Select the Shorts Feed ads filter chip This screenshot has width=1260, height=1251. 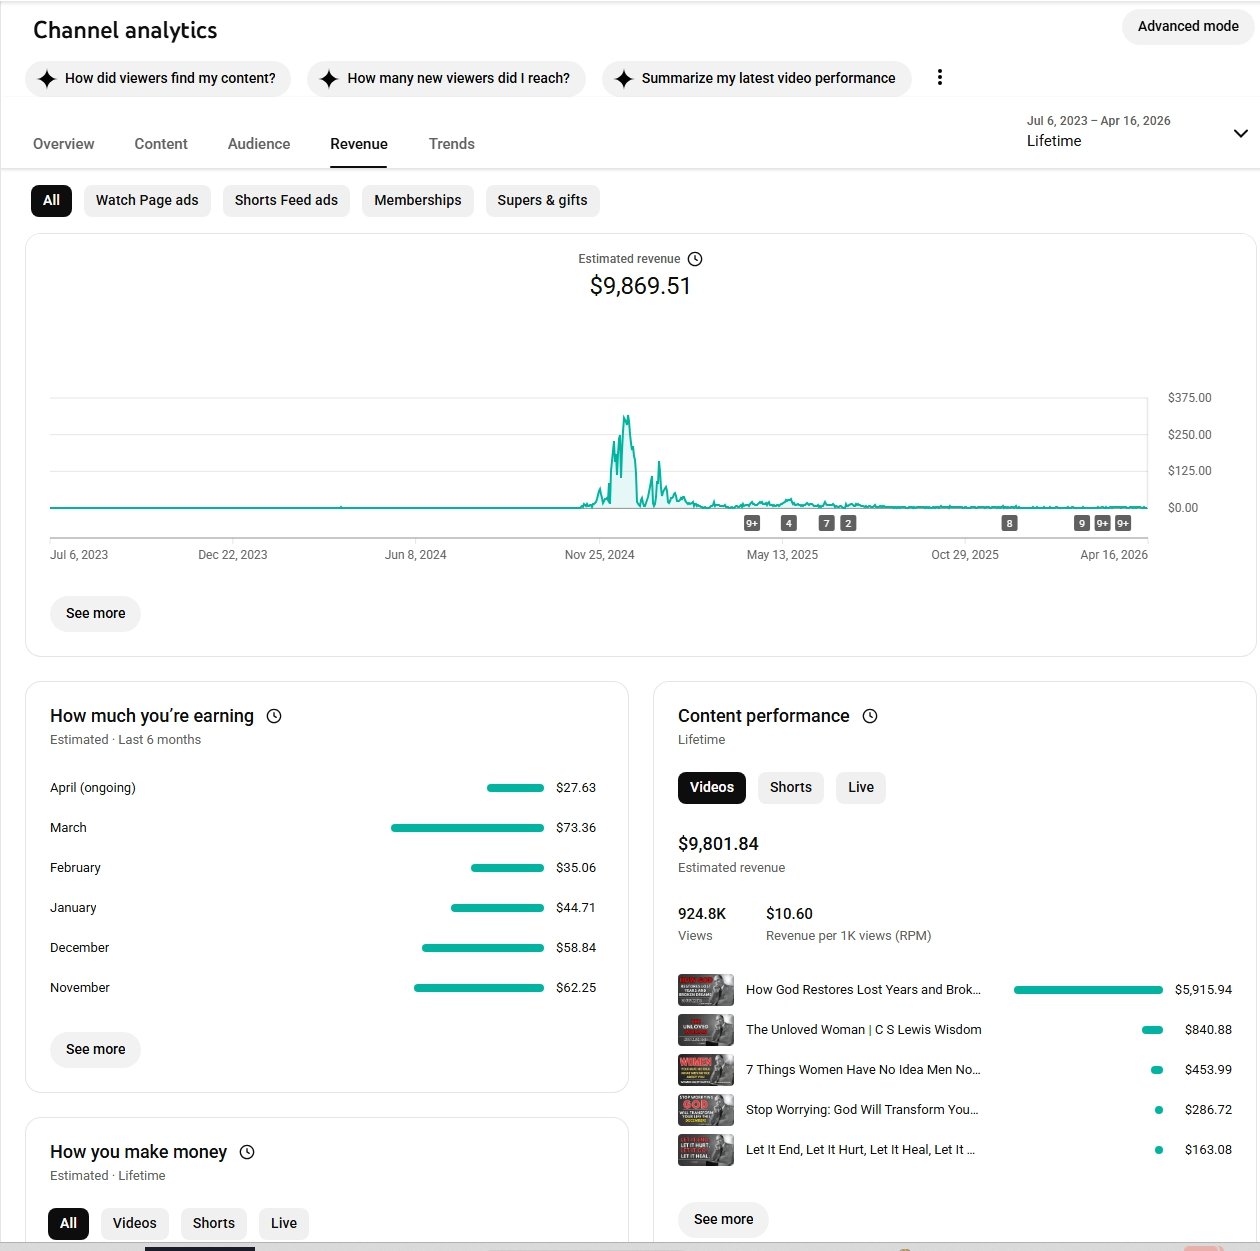pyautogui.click(x=286, y=201)
